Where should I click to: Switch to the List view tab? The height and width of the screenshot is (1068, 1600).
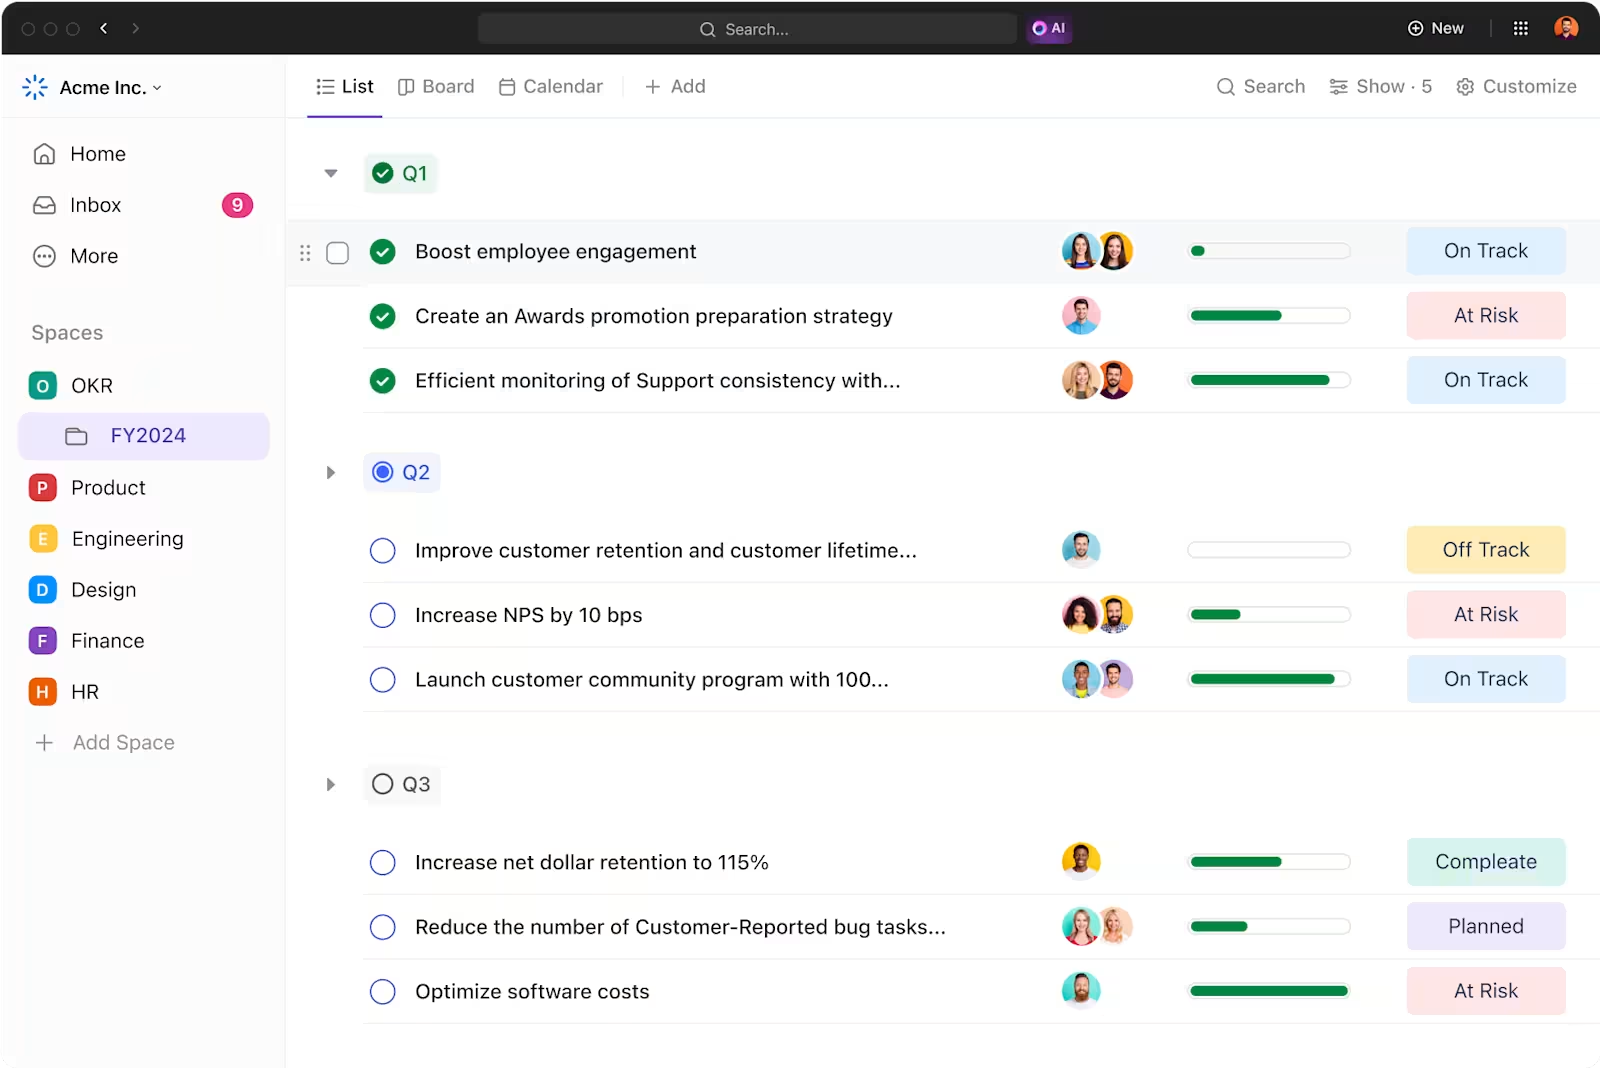point(345,87)
